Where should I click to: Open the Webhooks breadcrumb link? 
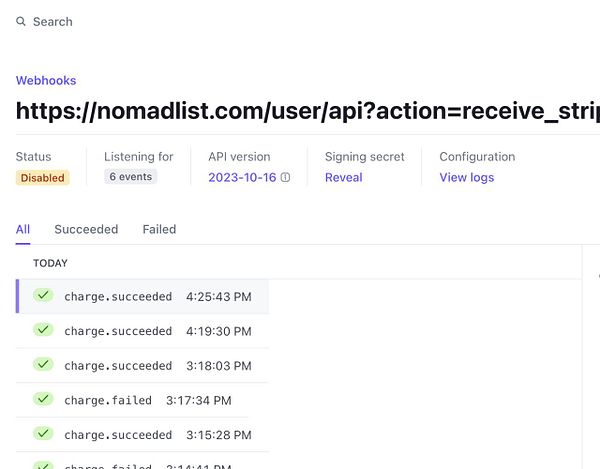pyautogui.click(x=46, y=80)
